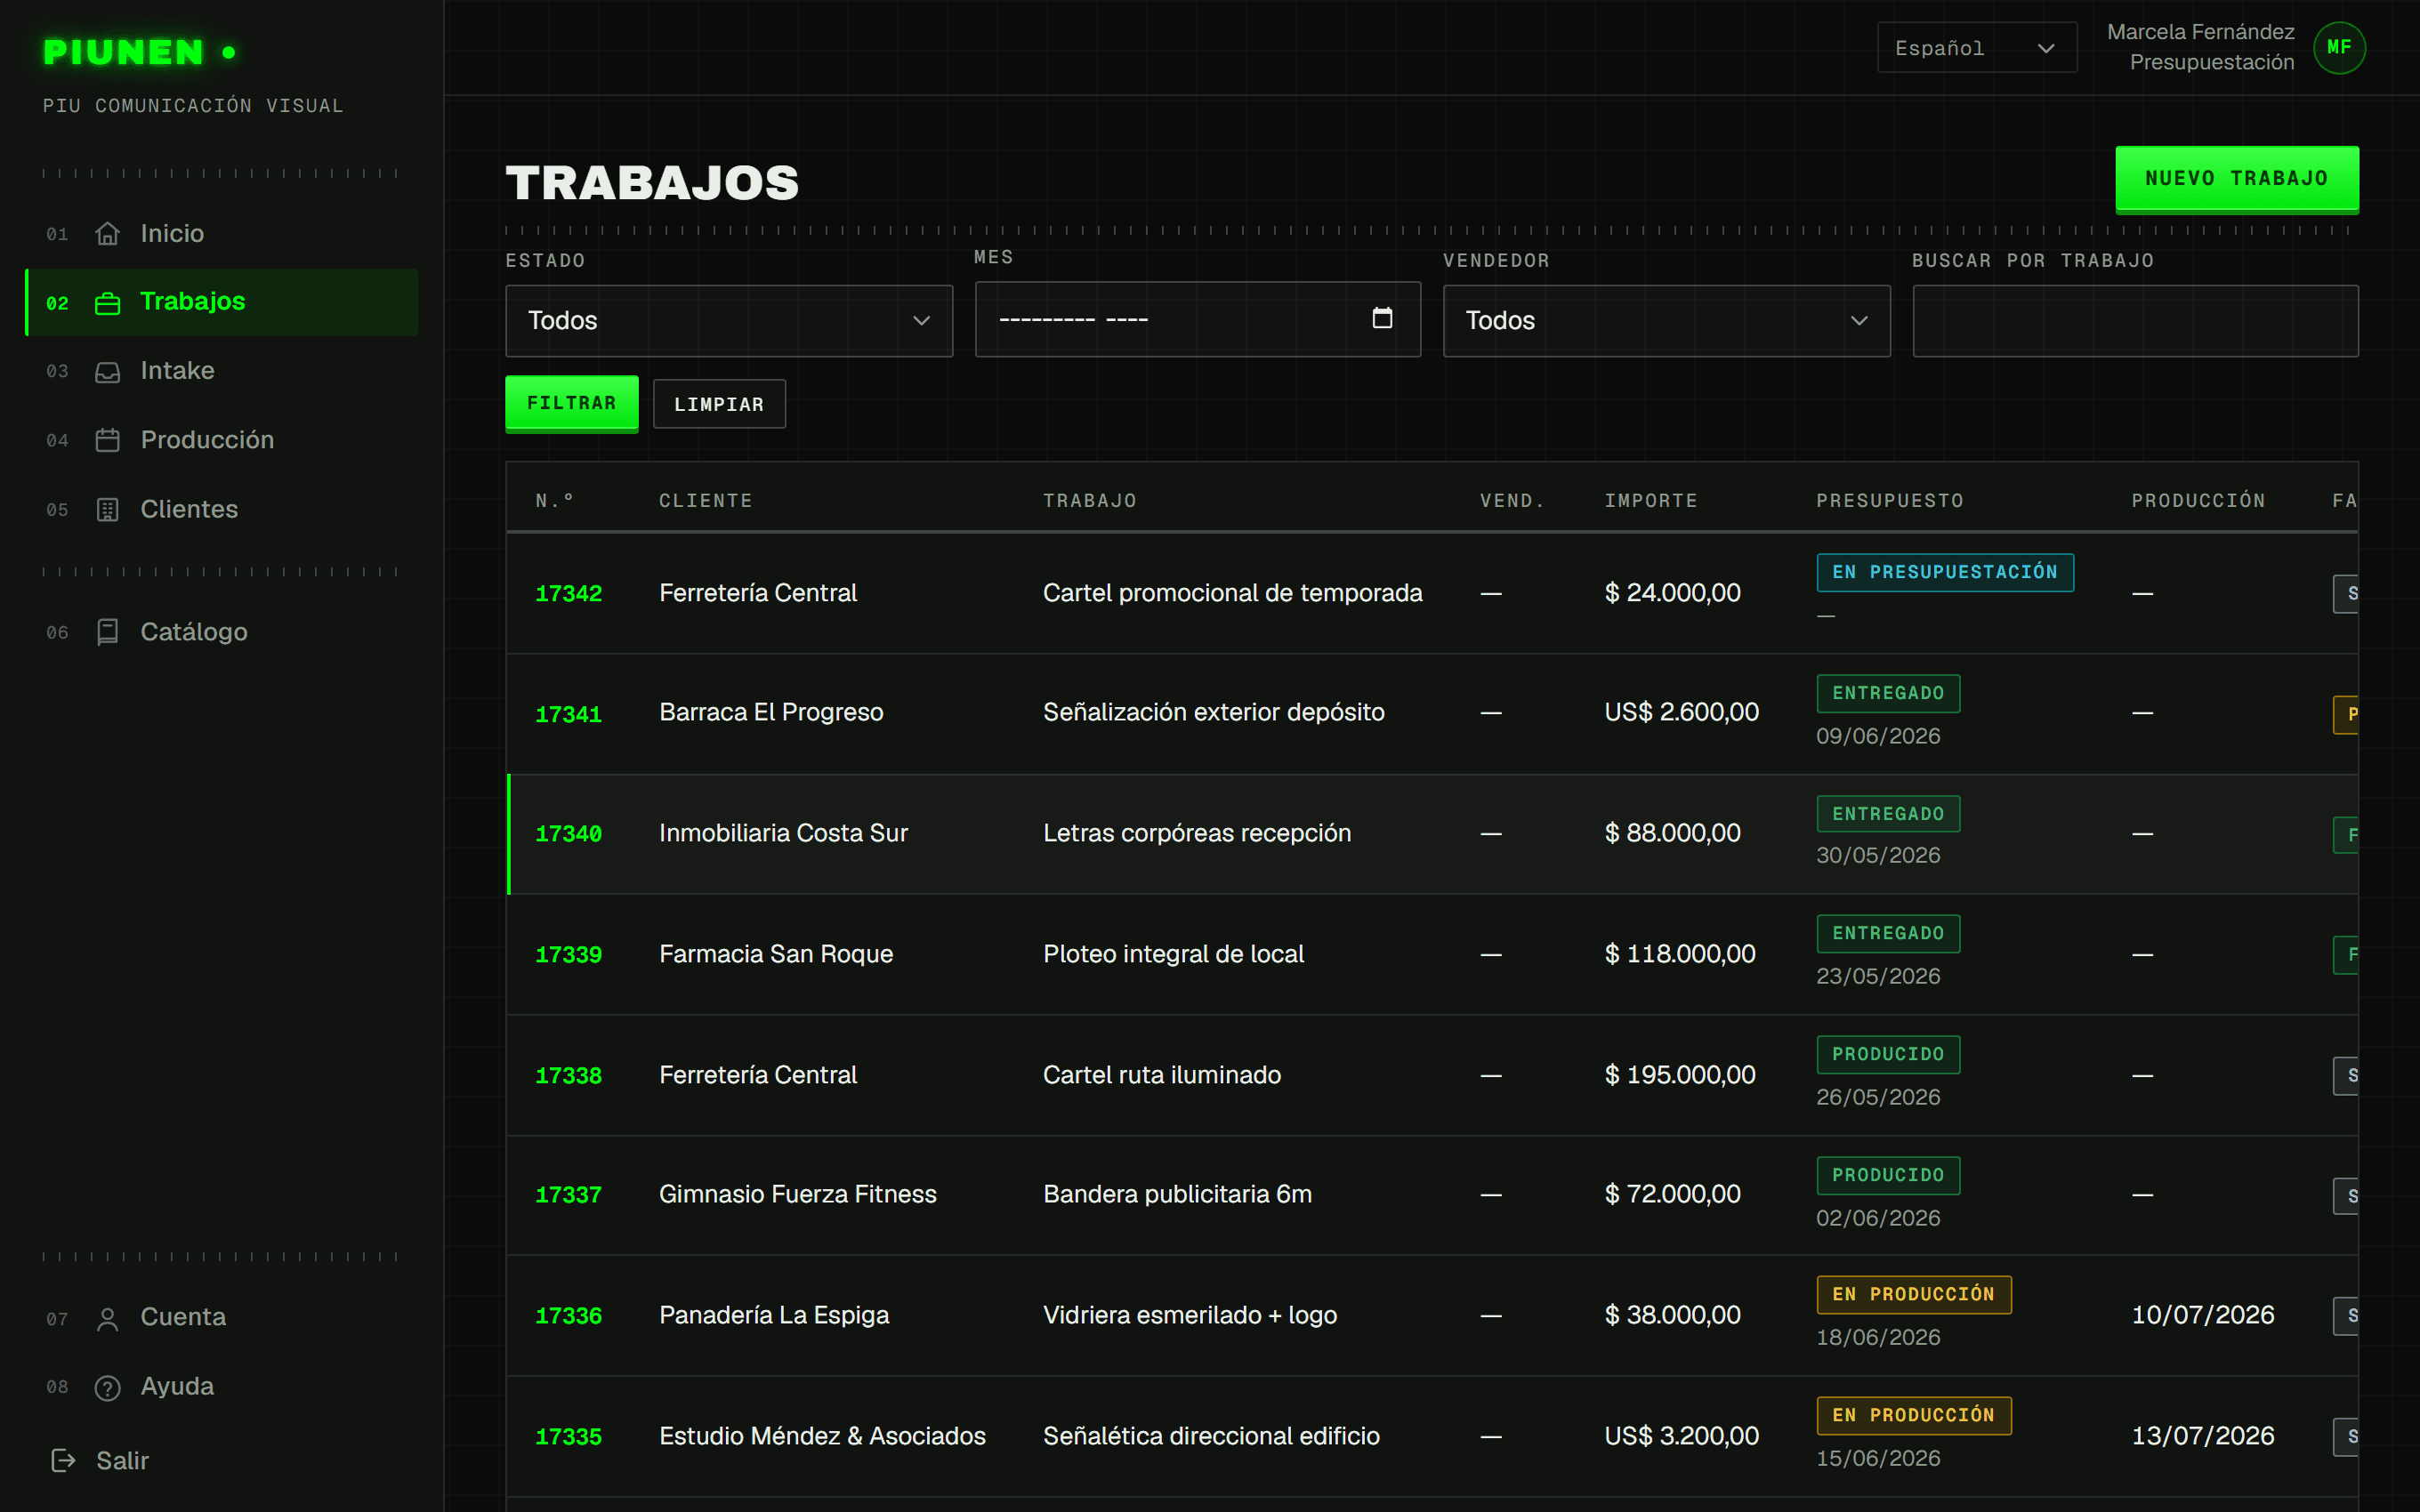The height and width of the screenshot is (1512, 2420).
Task: Open the Producción section
Action: coord(222,440)
